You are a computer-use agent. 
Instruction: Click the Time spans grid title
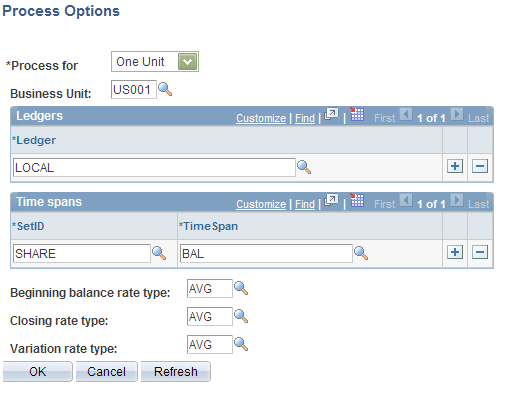pyautogui.click(x=49, y=202)
